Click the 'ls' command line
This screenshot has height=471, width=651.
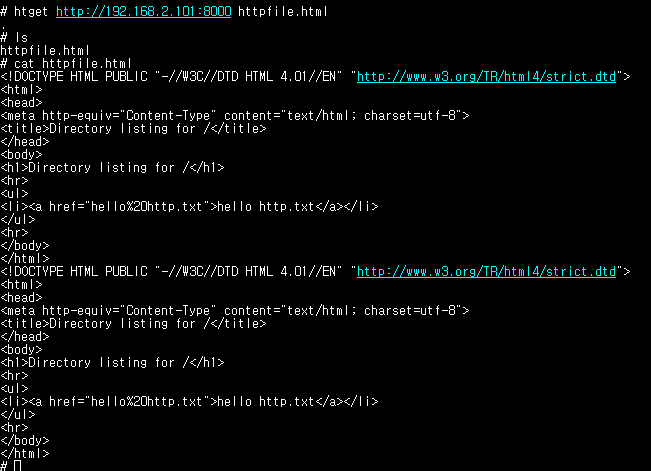click(14, 38)
